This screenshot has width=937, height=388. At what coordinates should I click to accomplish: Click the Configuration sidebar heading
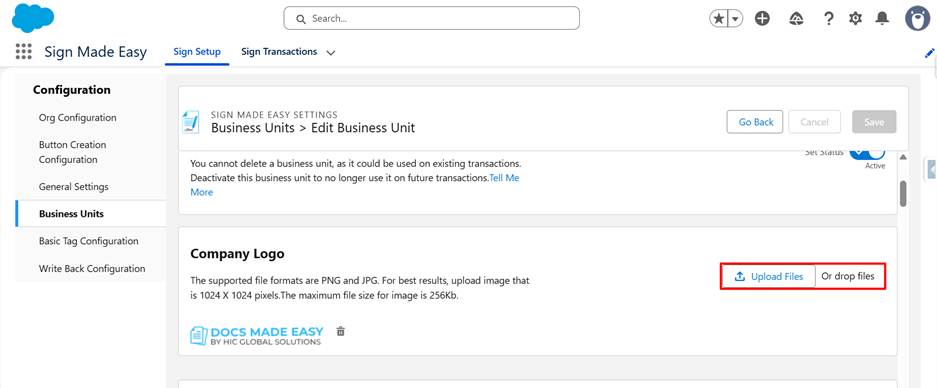tap(72, 90)
